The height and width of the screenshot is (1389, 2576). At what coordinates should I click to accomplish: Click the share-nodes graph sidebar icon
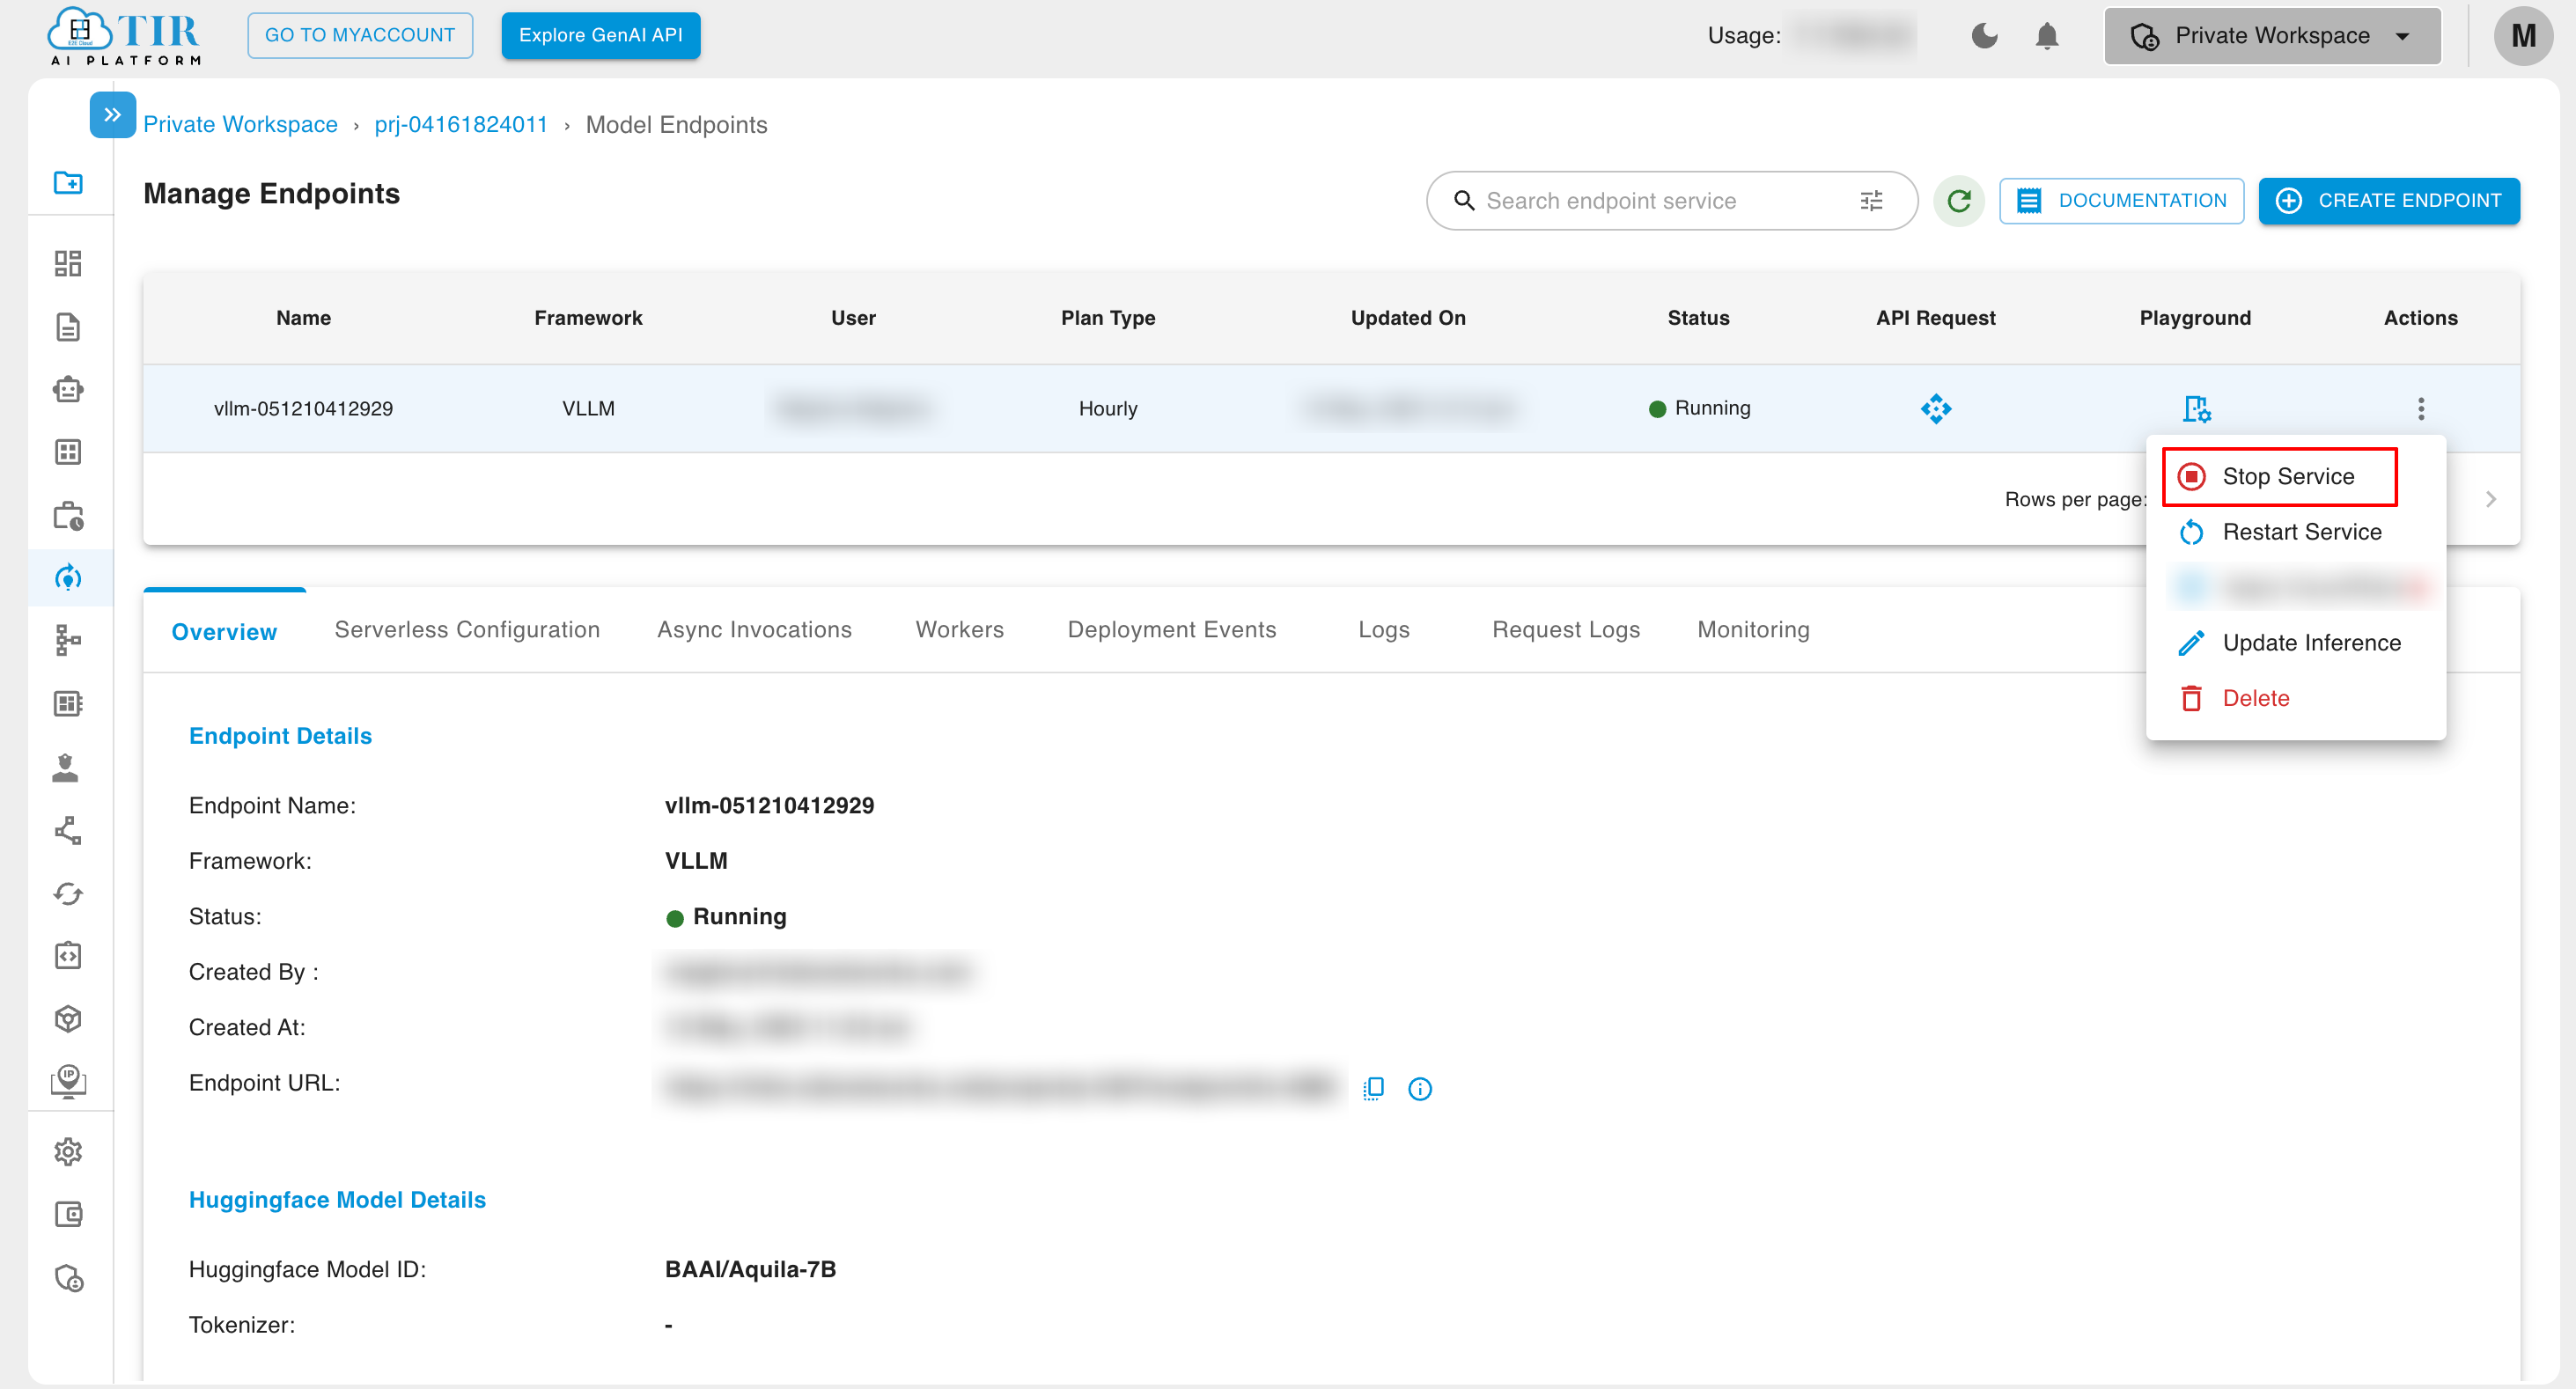click(68, 830)
